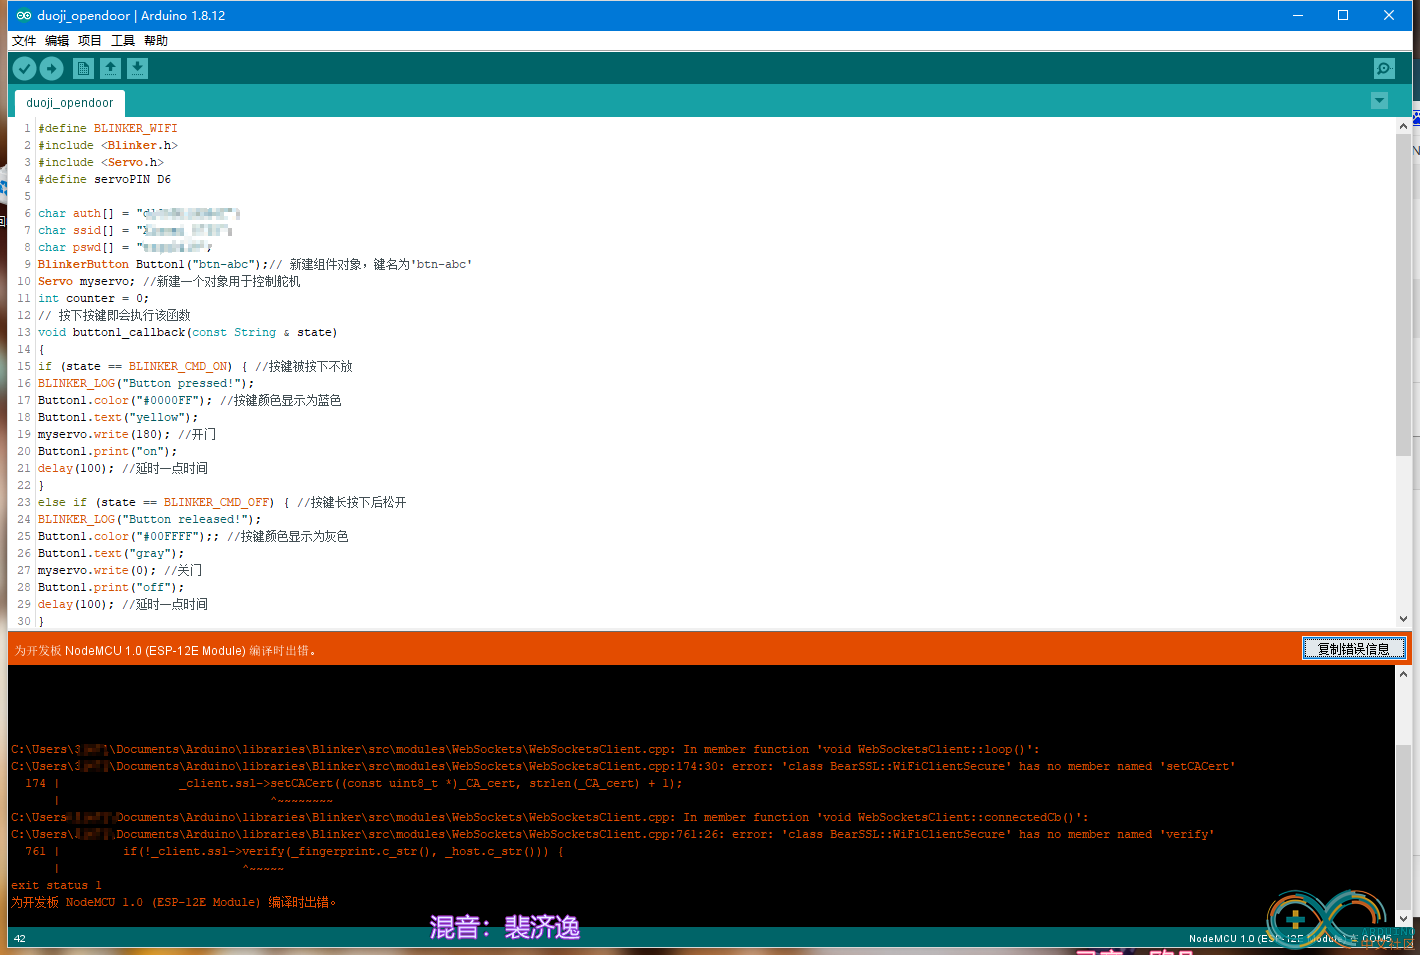Click the Arduino infinity logo in title bar
1420x955 pixels.
pos(23,15)
